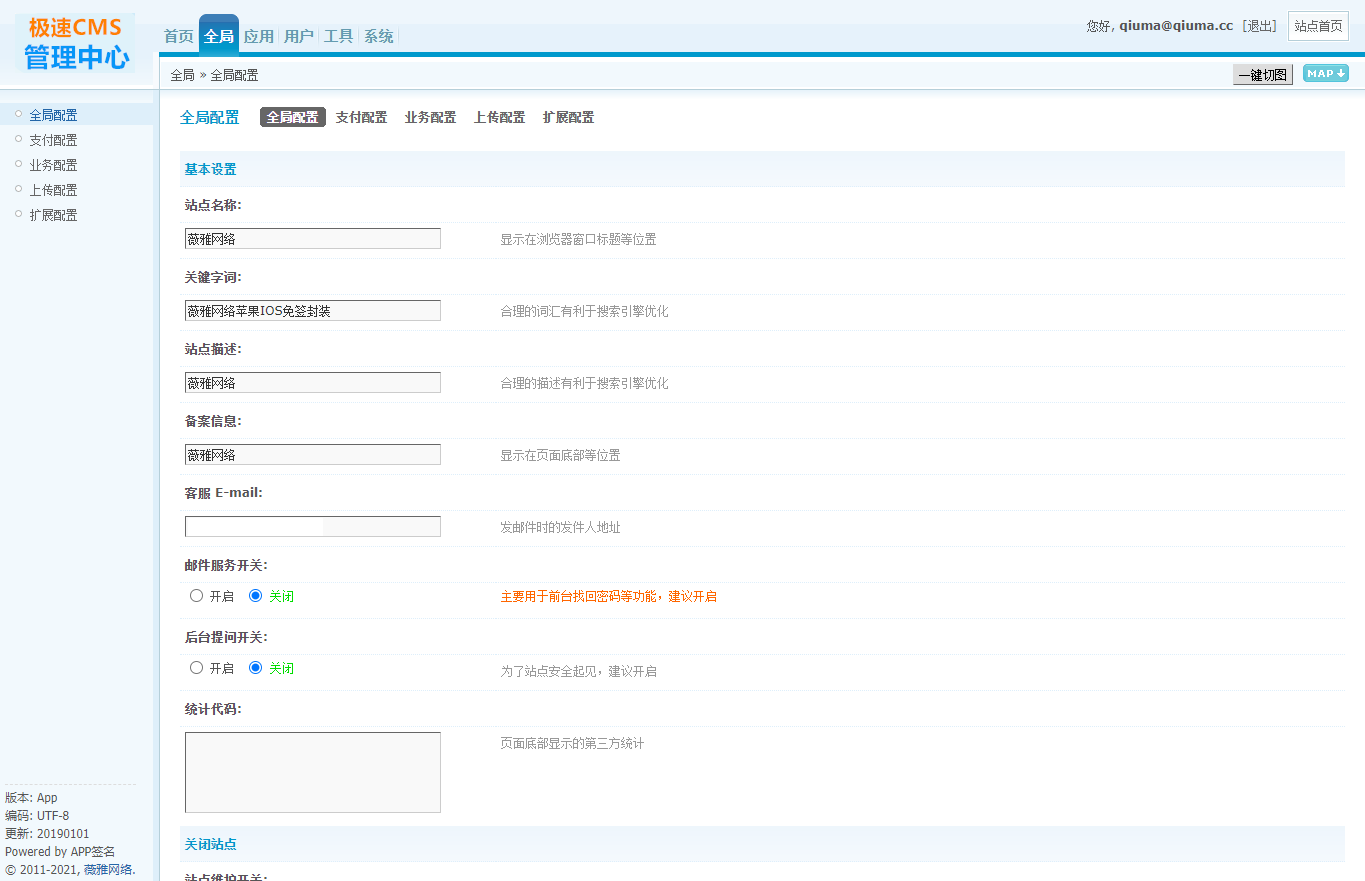Select 扩展配置 in the left sidebar
The image size is (1365, 881).
pyautogui.click(x=53, y=215)
